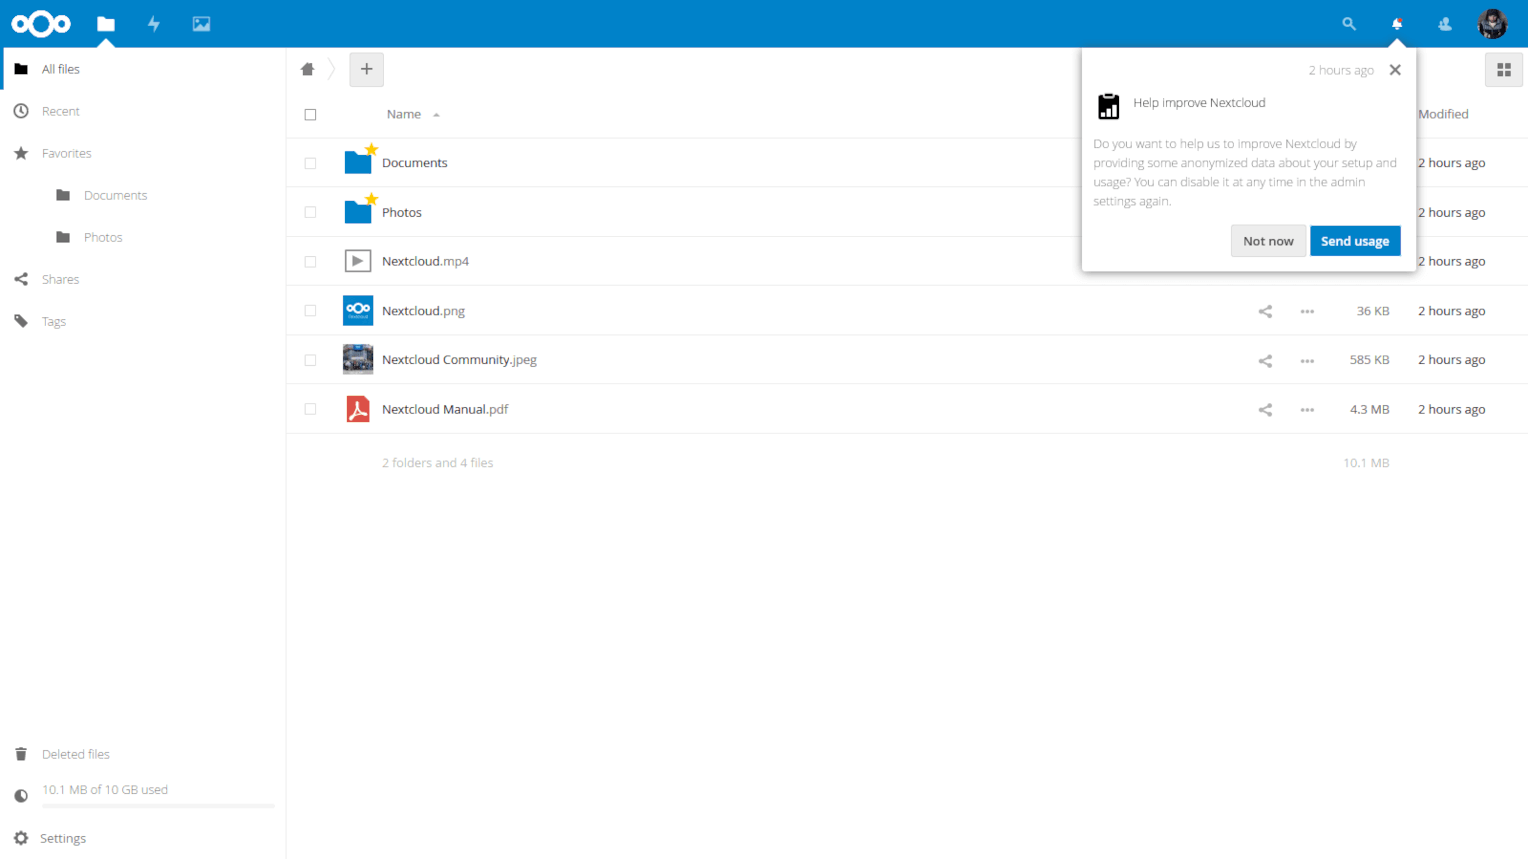Share Nextcloud.png via share icon
Screen dimensions: 1528x859
(1265, 311)
